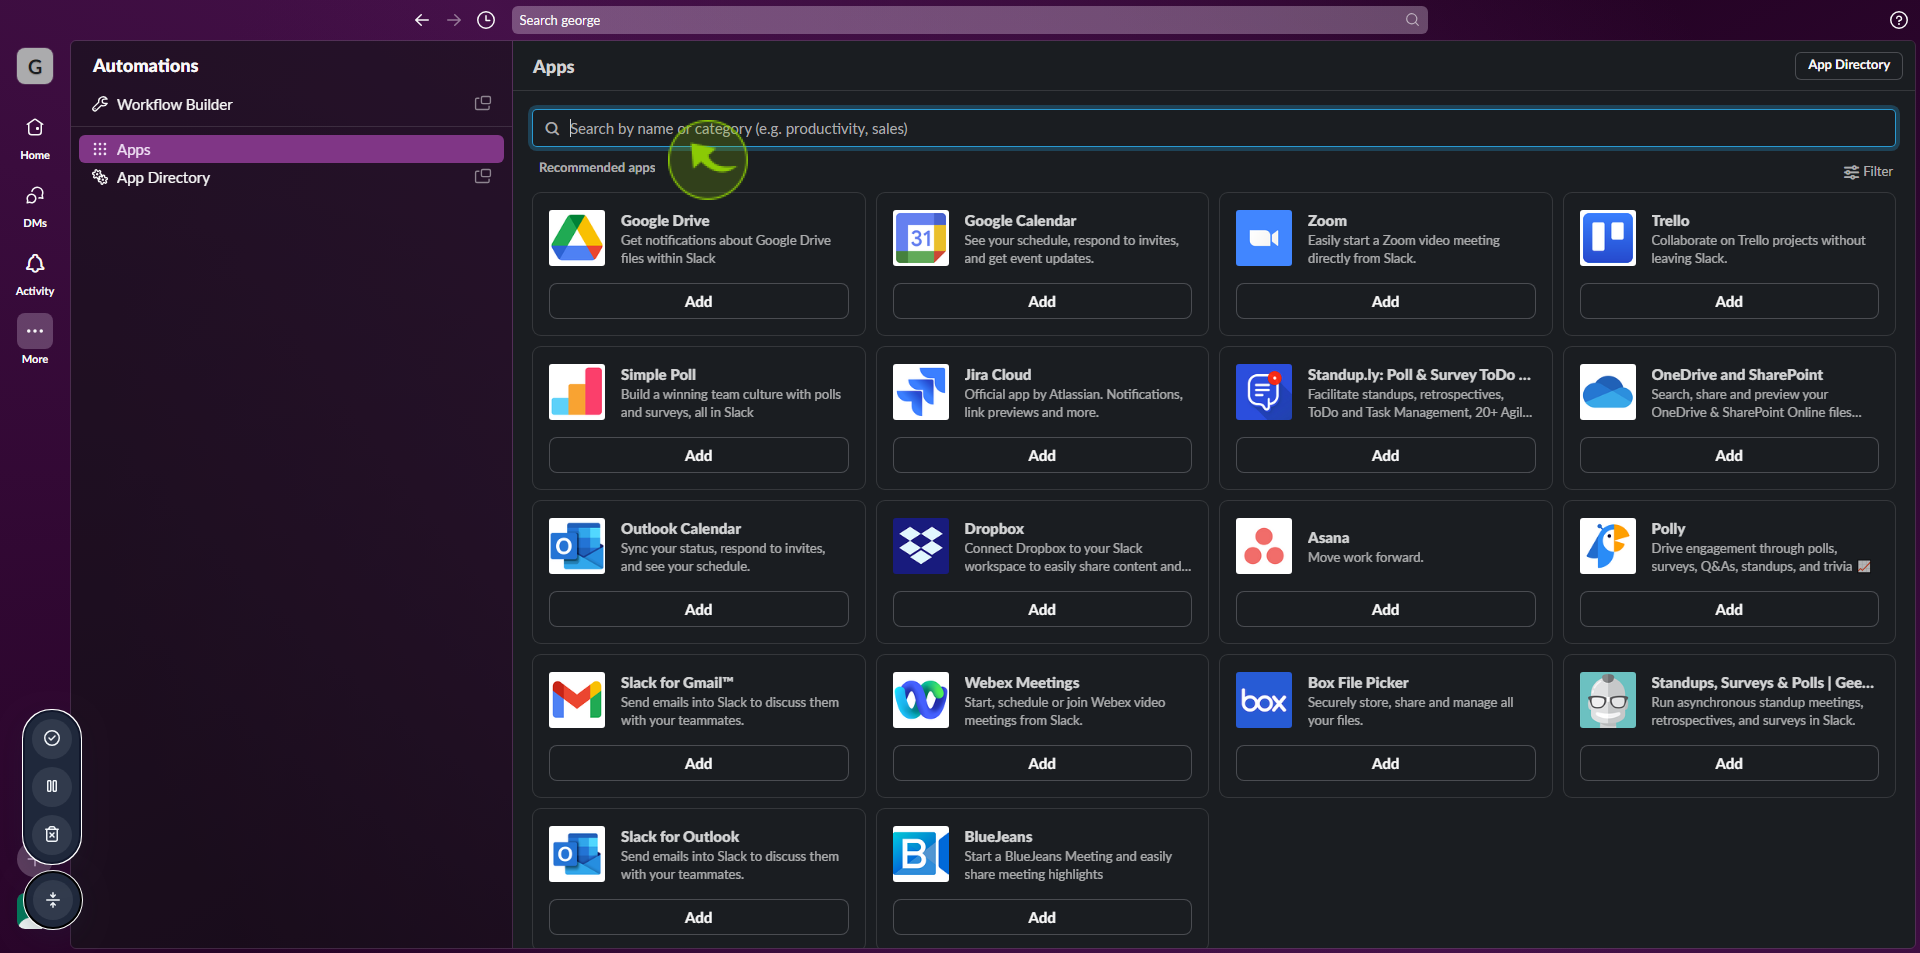The width and height of the screenshot is (1920, 953).
Task: Add the Zoom app
Action: (1385, 301)
